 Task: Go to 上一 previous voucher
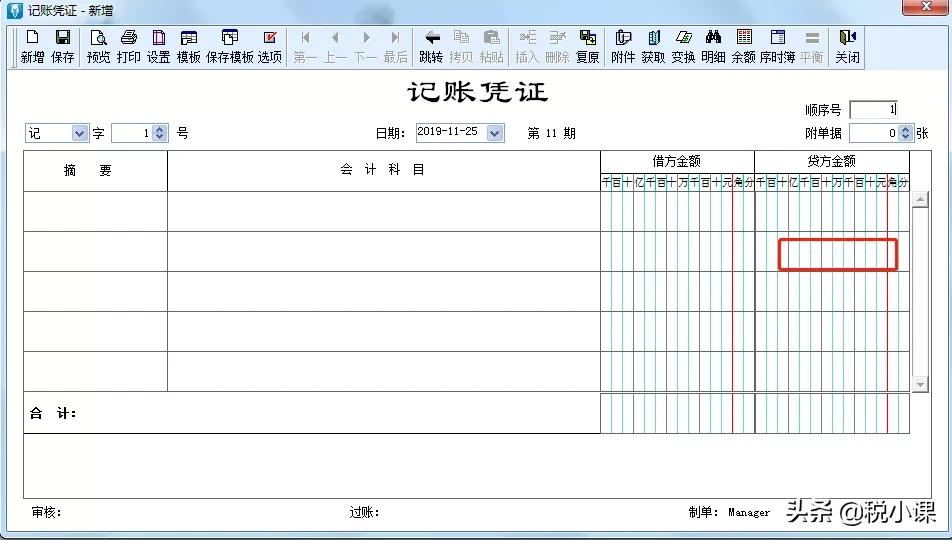[335, 46]
